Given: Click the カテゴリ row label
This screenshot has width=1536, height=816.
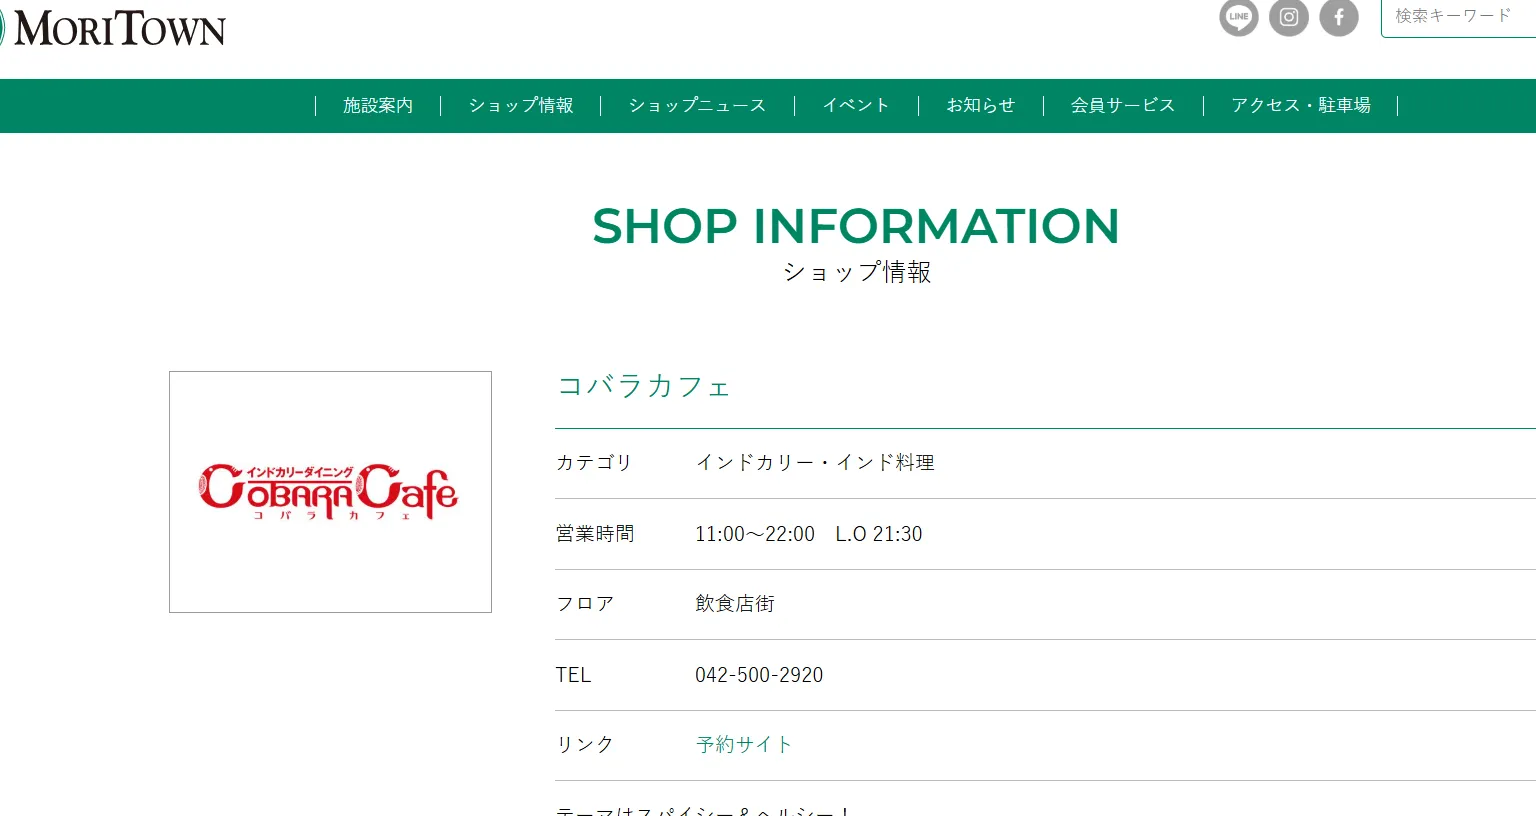Looking at the screenshot, I should tap(595, 463).
